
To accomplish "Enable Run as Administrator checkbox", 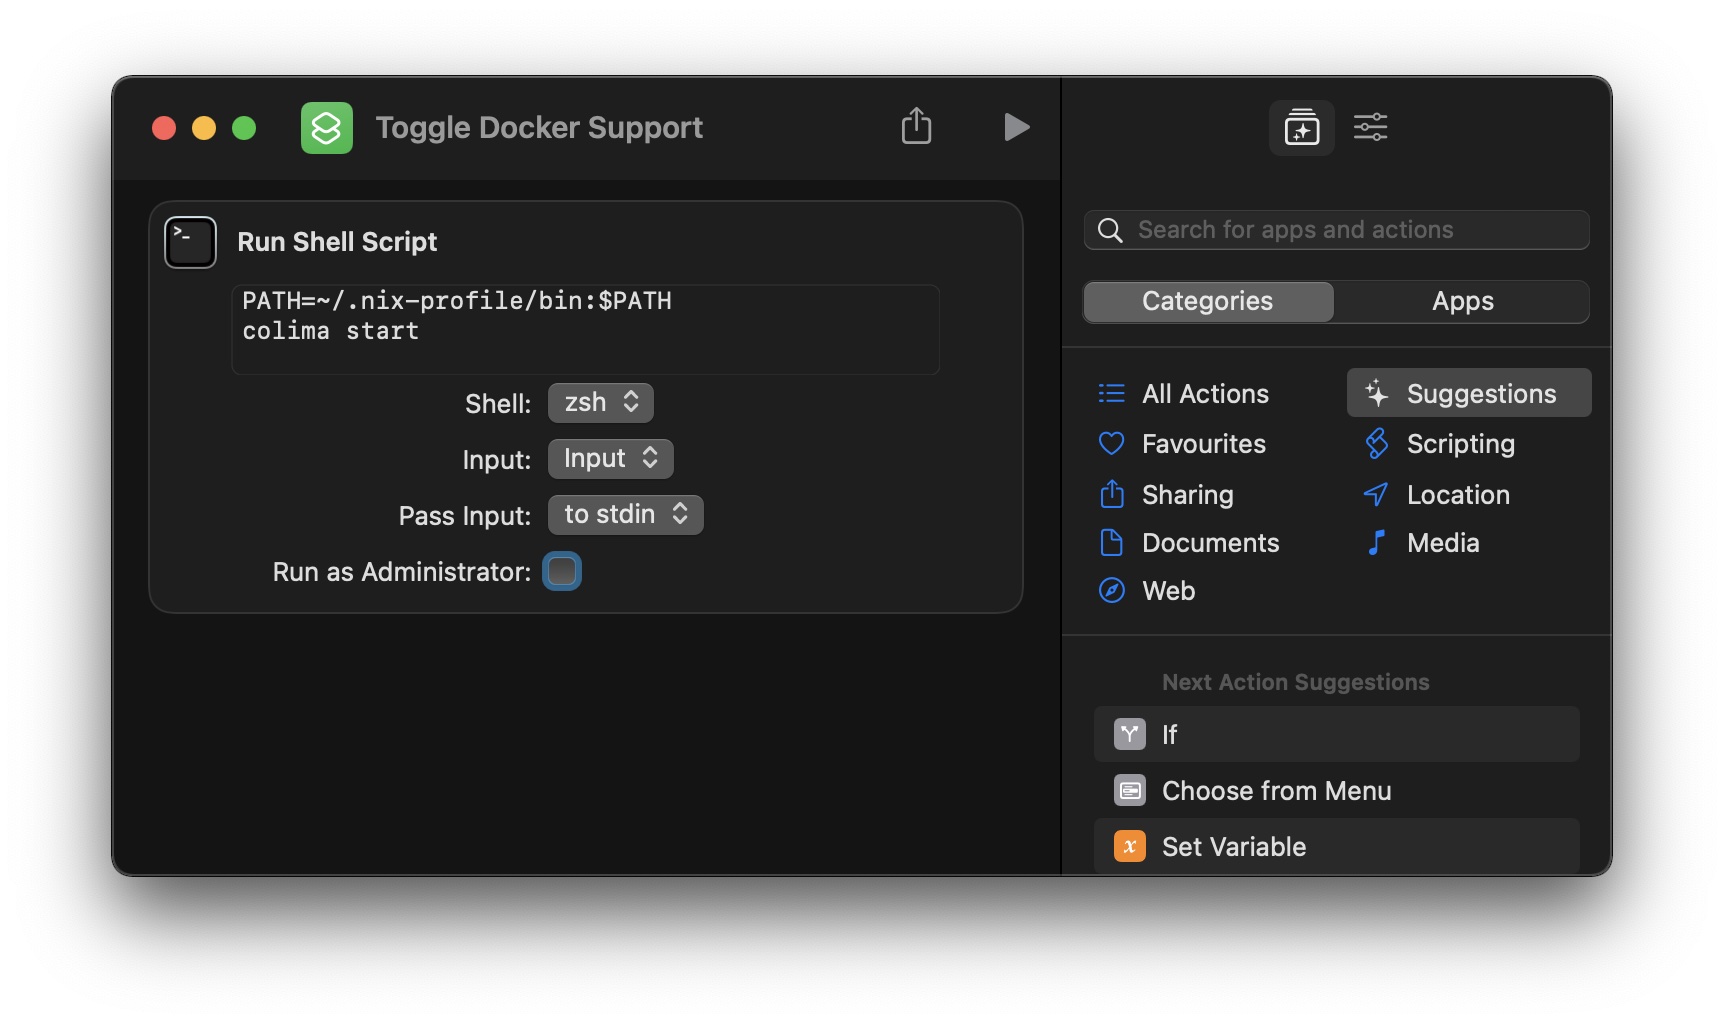I will click(x=562, y=571).
